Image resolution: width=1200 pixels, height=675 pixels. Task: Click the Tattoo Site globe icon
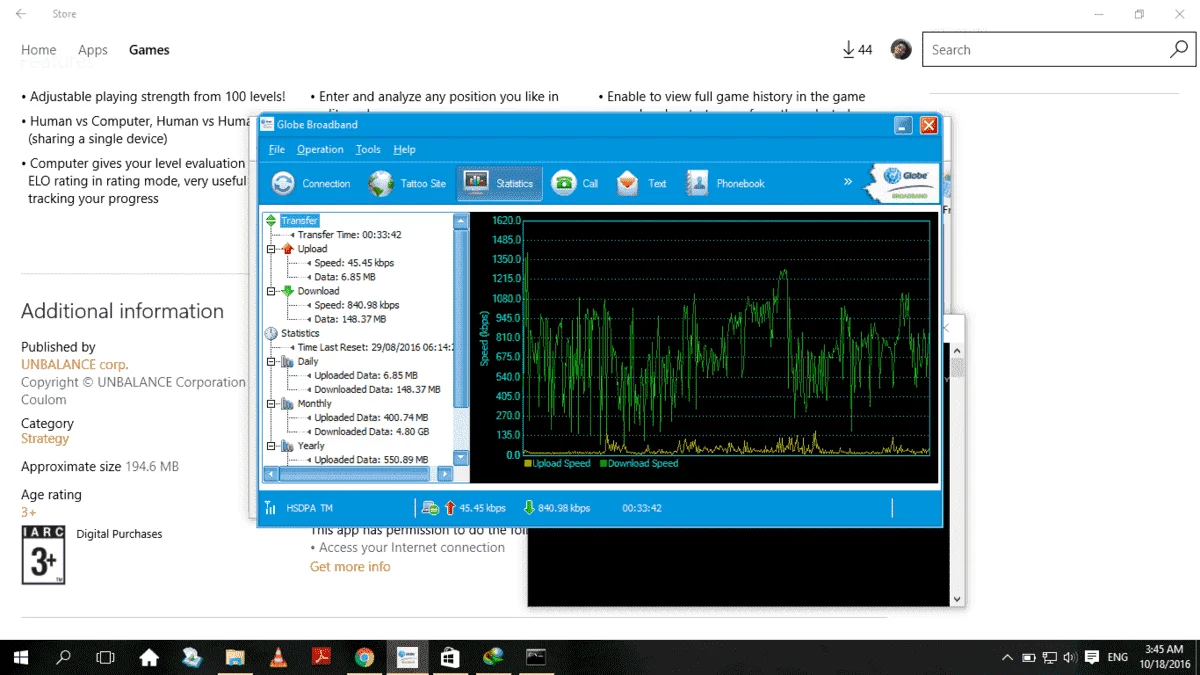pos(381,184)
